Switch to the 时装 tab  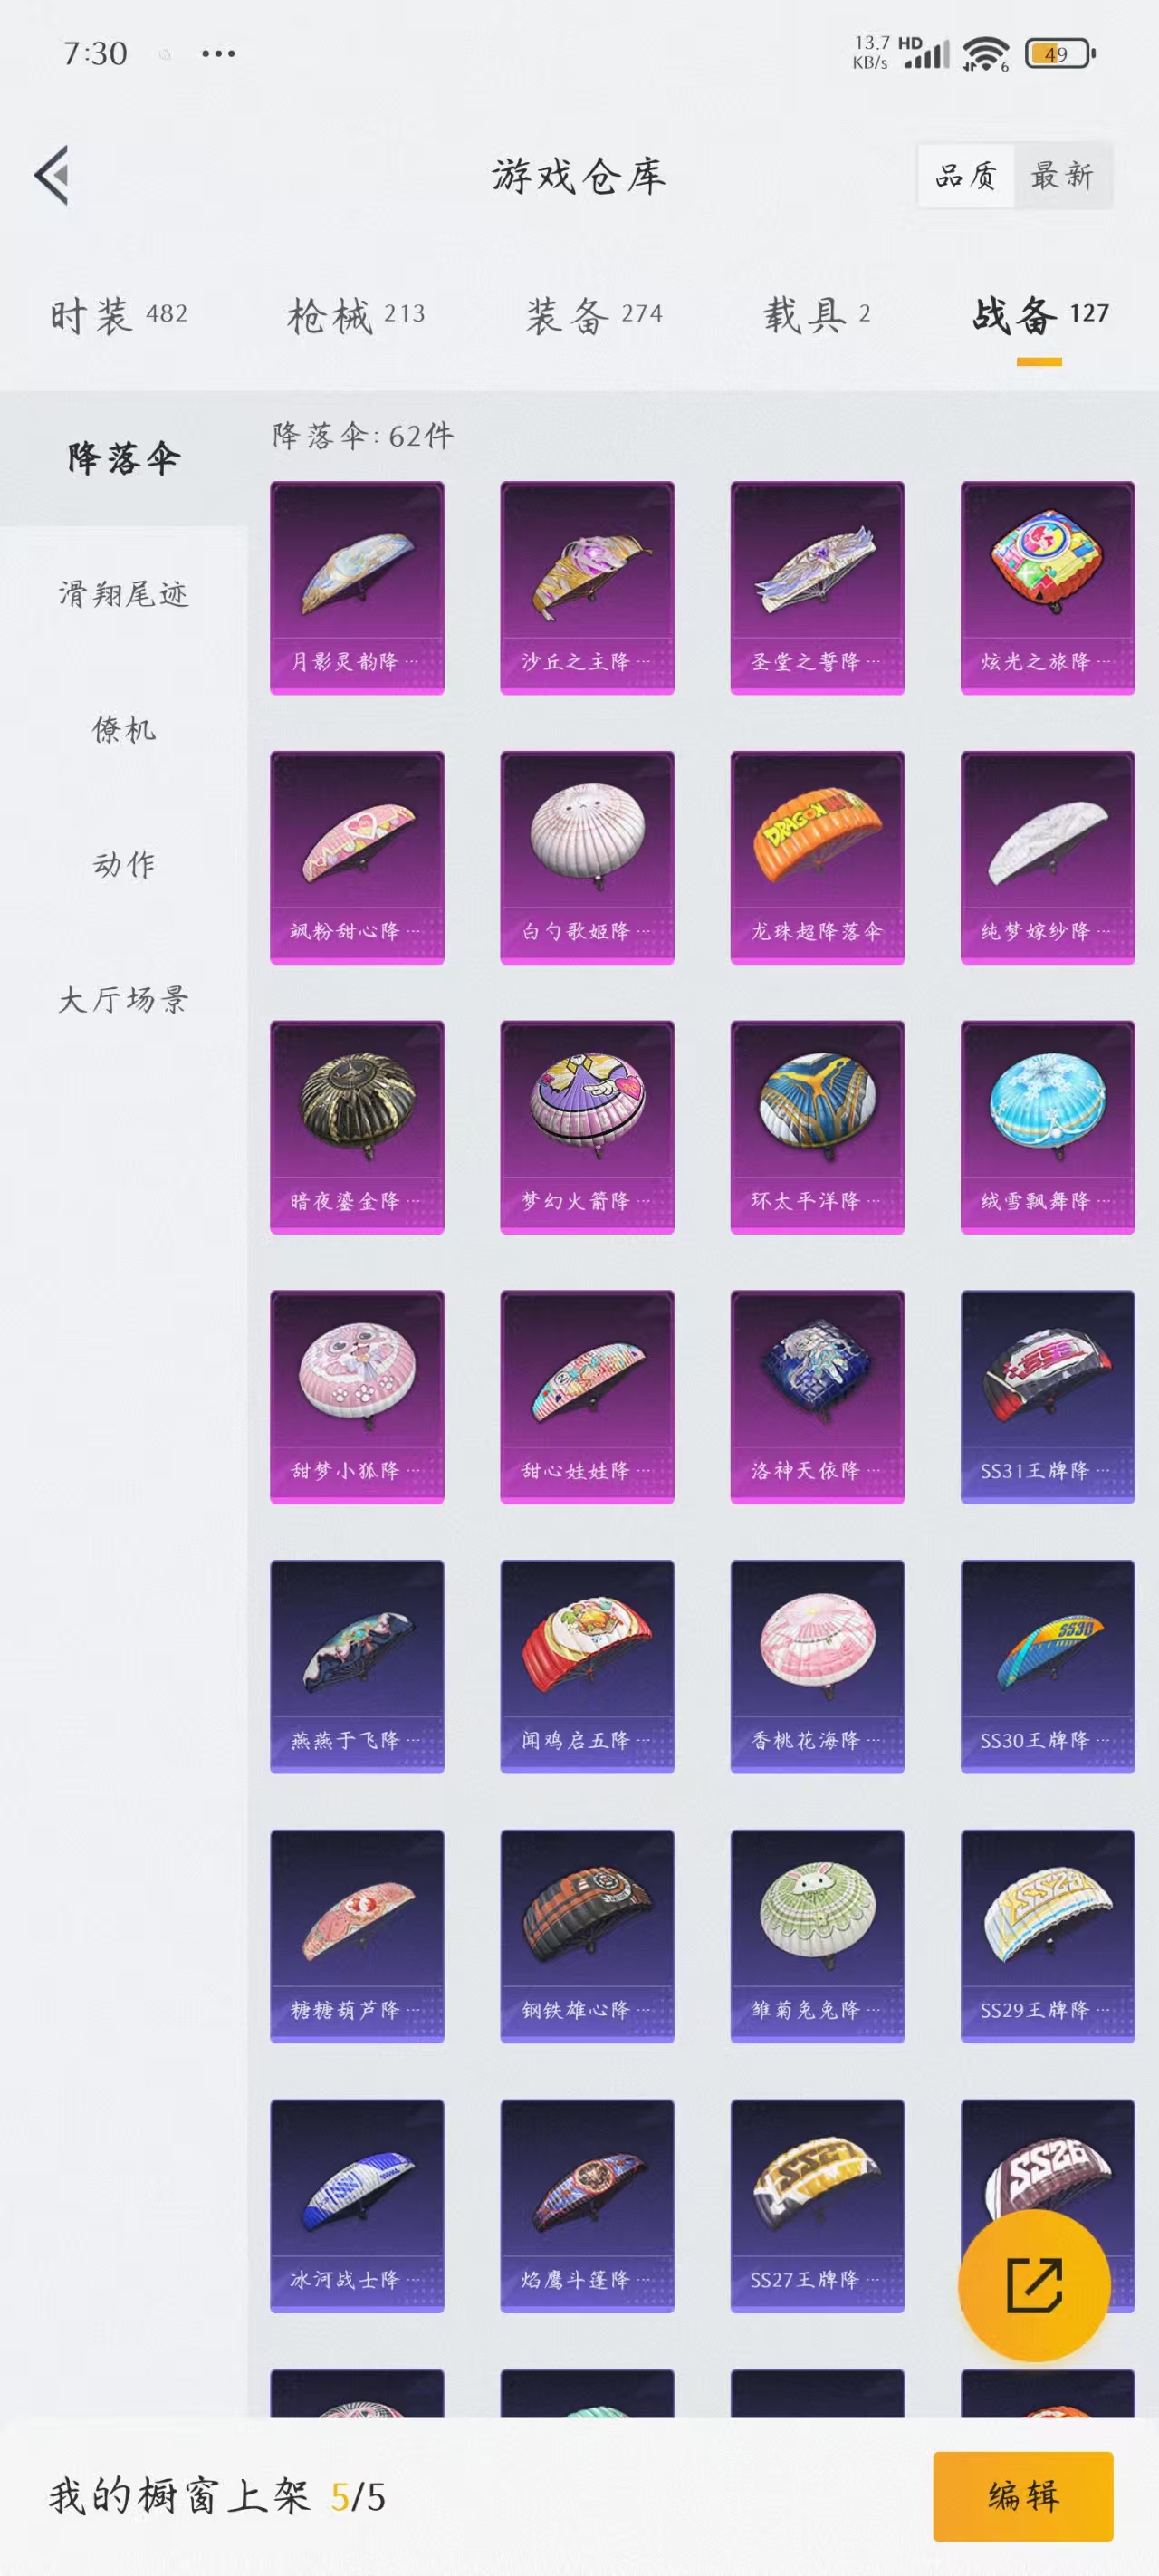[x=119, y=315]
